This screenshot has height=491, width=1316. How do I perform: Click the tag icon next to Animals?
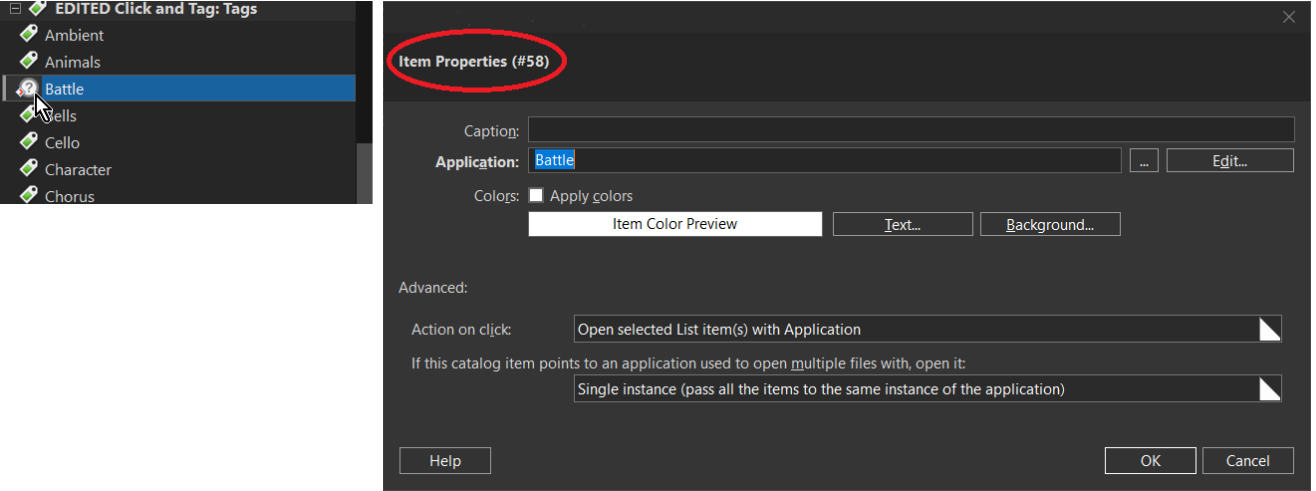(x=29, y=61)
